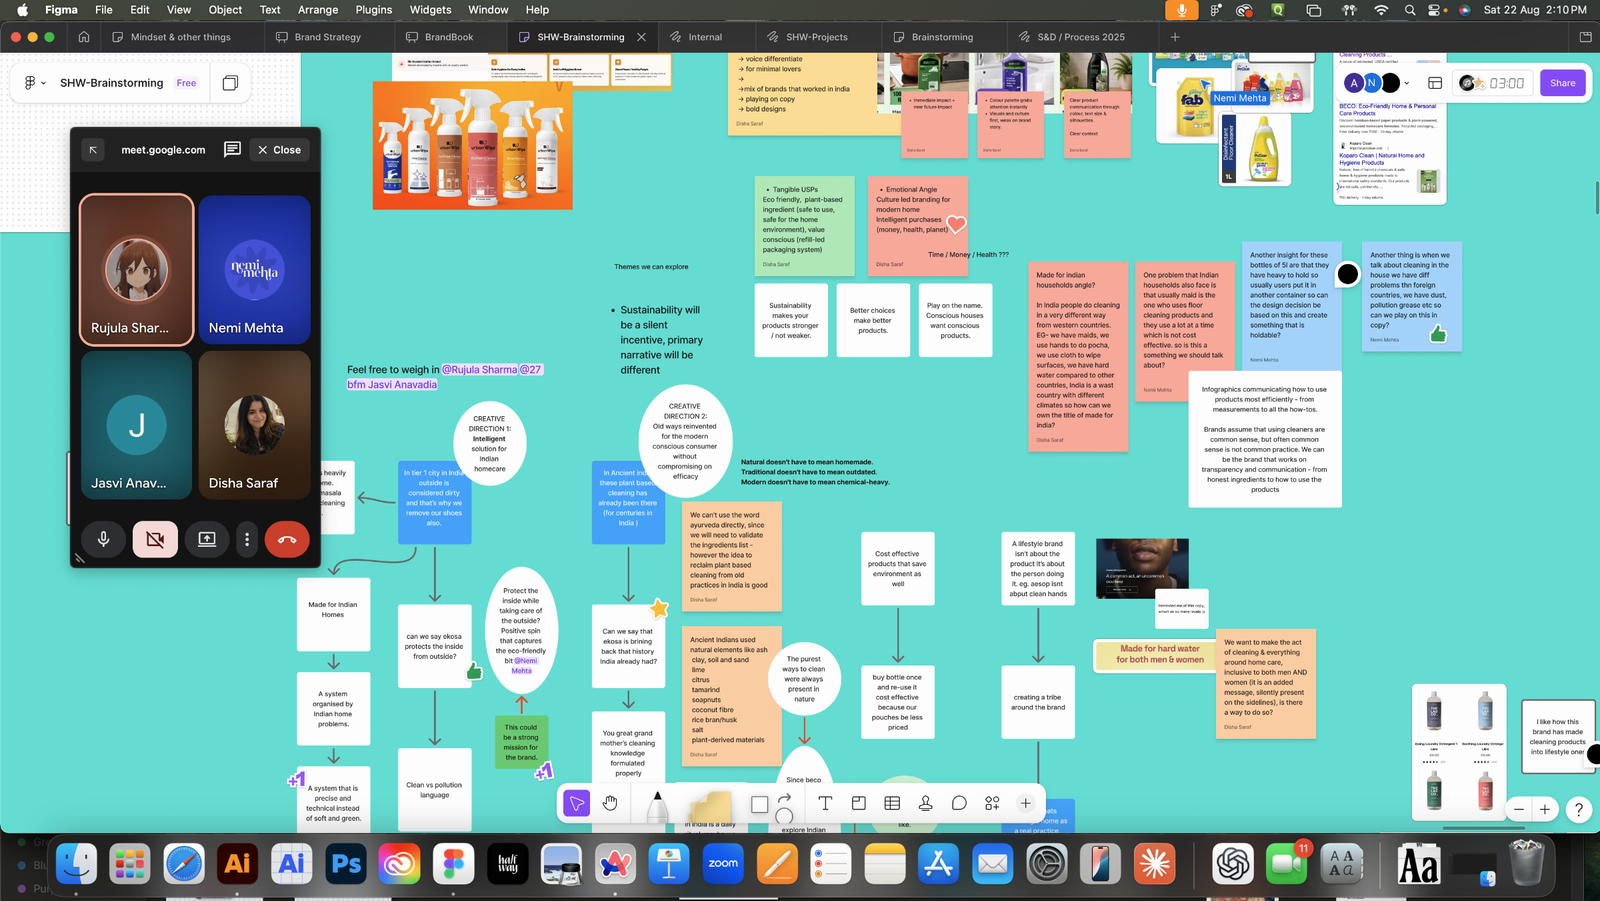Image resolution: width=1600 pixels, height=901 pixels.
Task: Close the Google Meet panel
Action: click(x=279, y=150)
